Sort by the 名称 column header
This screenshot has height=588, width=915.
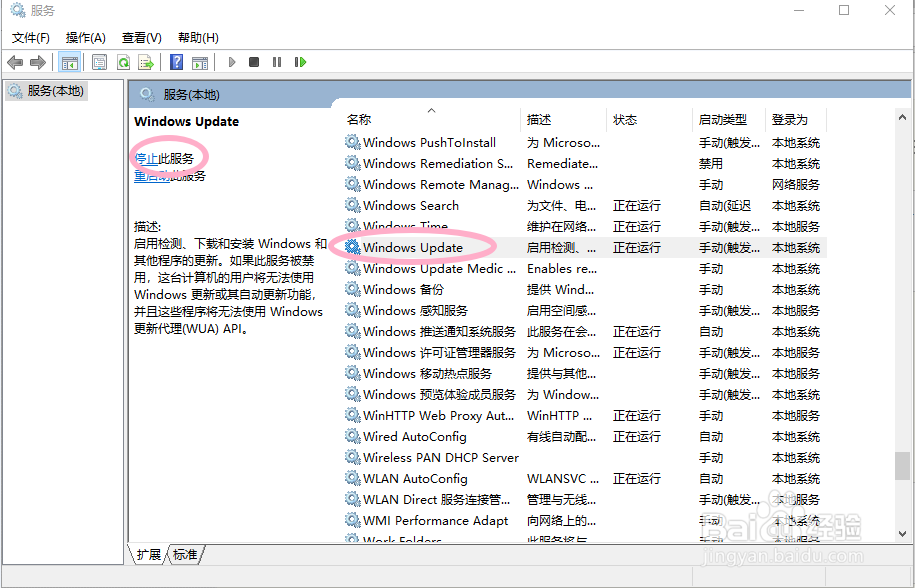point(431,120)
